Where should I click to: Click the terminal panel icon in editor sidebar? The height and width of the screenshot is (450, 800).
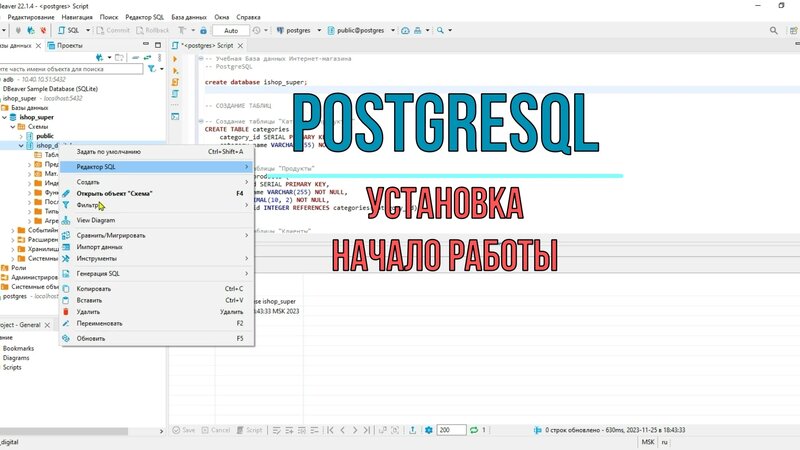tap(175, 116)
